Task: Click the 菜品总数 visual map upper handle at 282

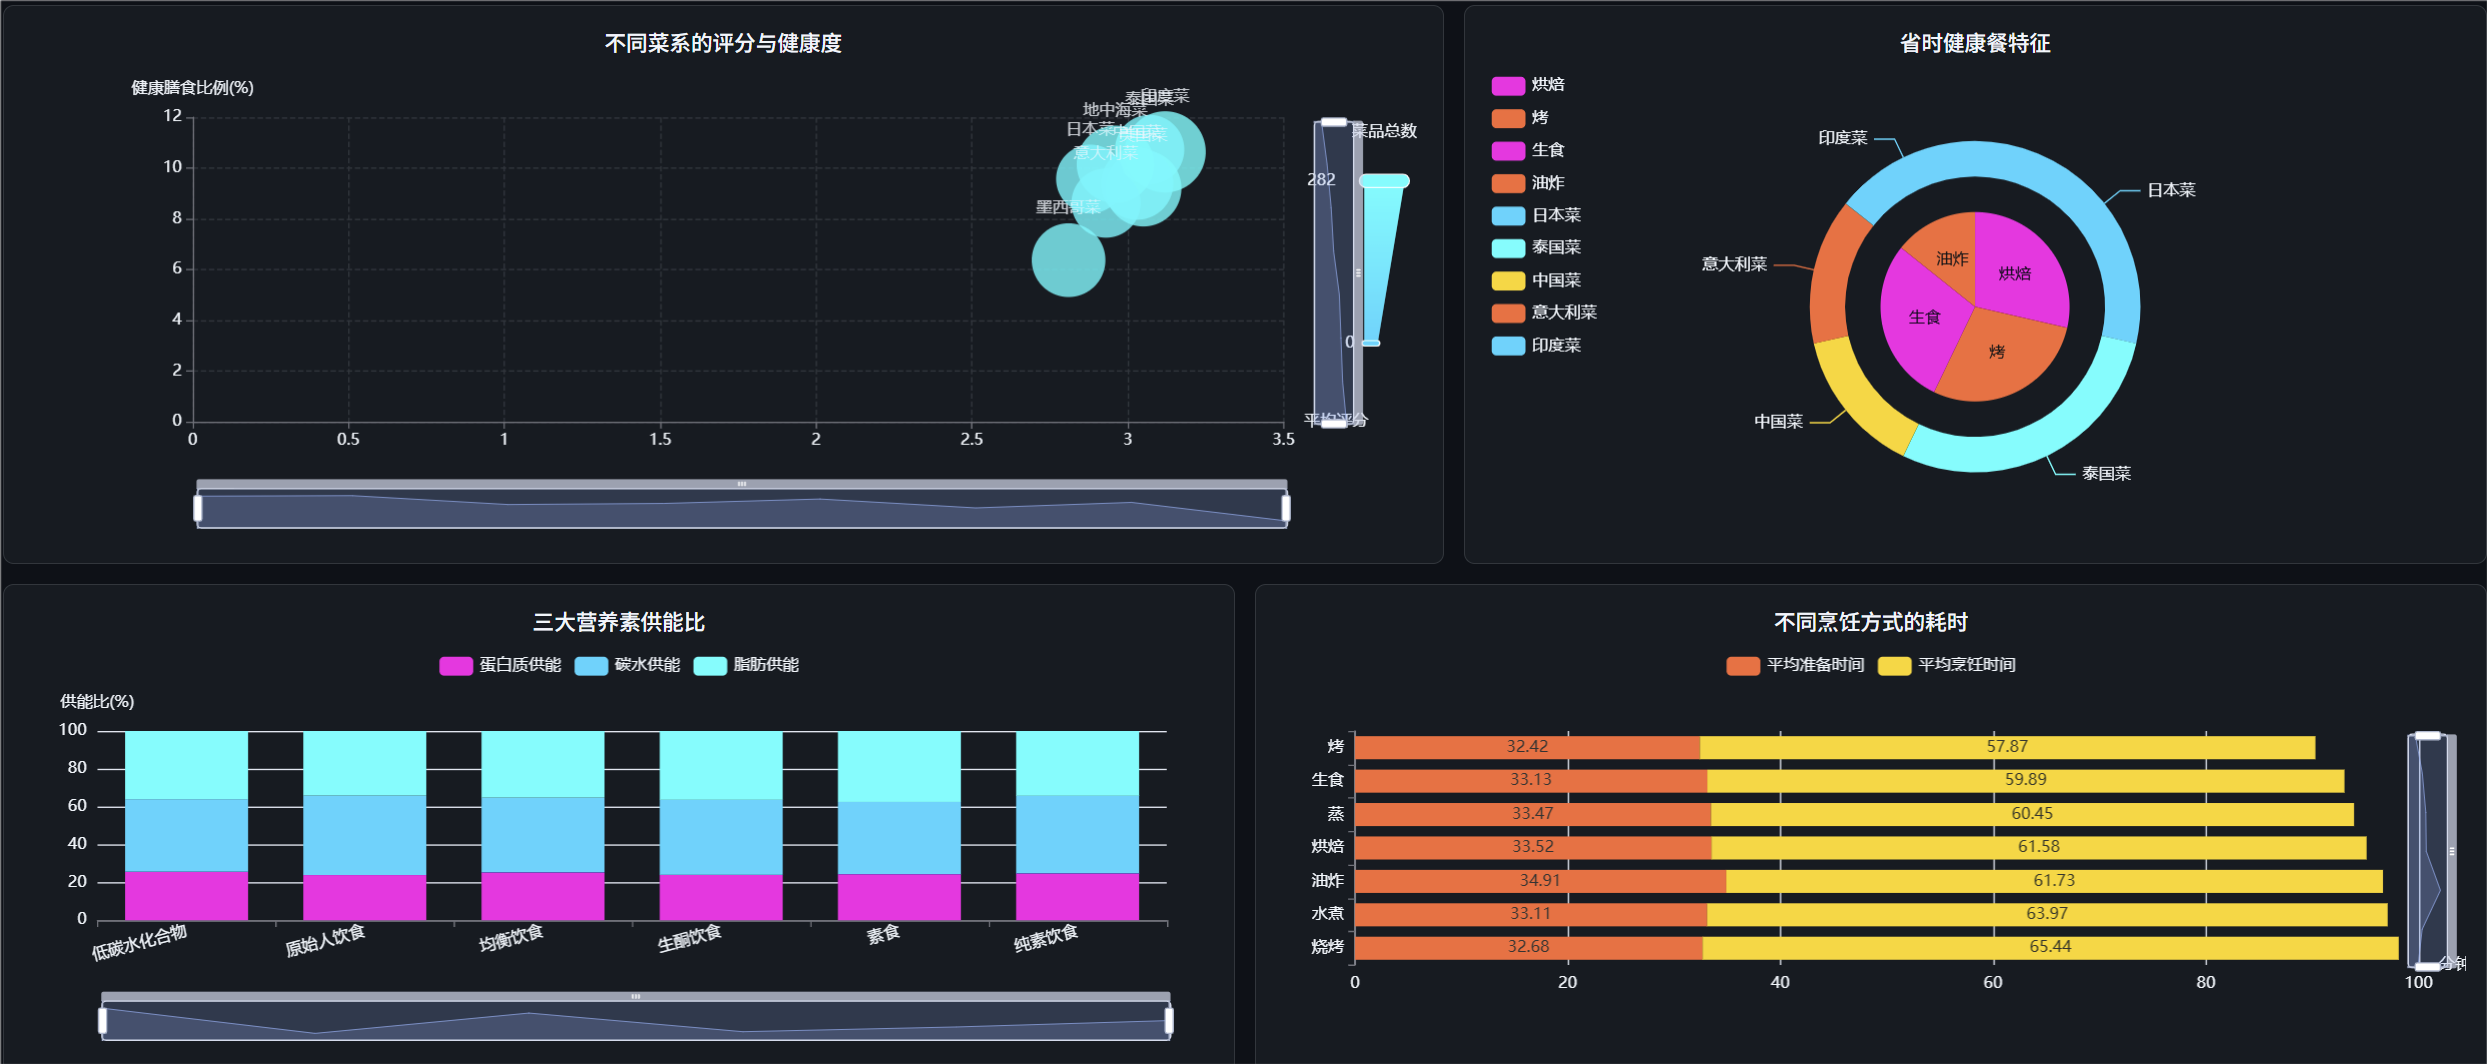Action: point(1384,181)
